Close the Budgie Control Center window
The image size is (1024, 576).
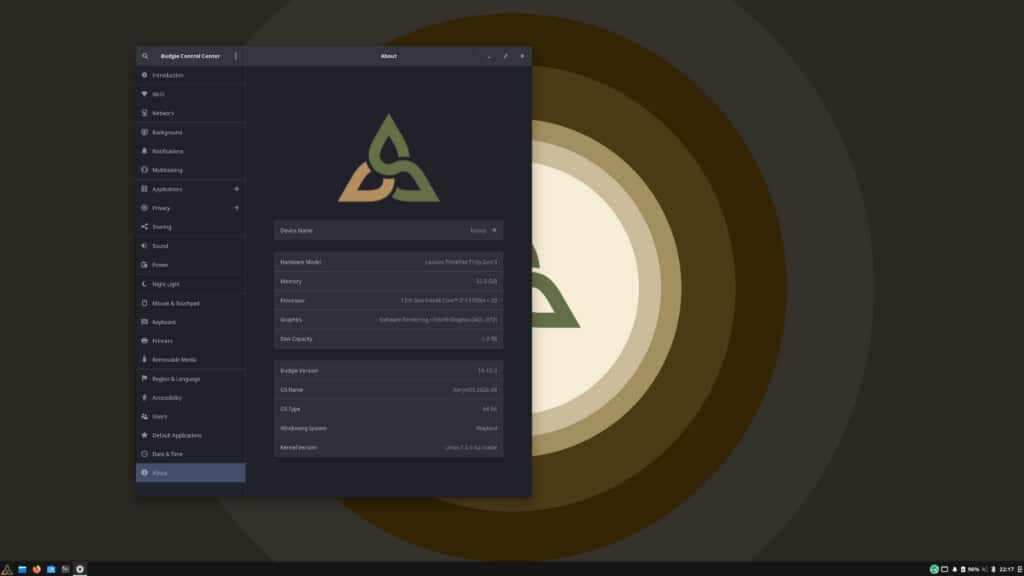click(522, 56)
